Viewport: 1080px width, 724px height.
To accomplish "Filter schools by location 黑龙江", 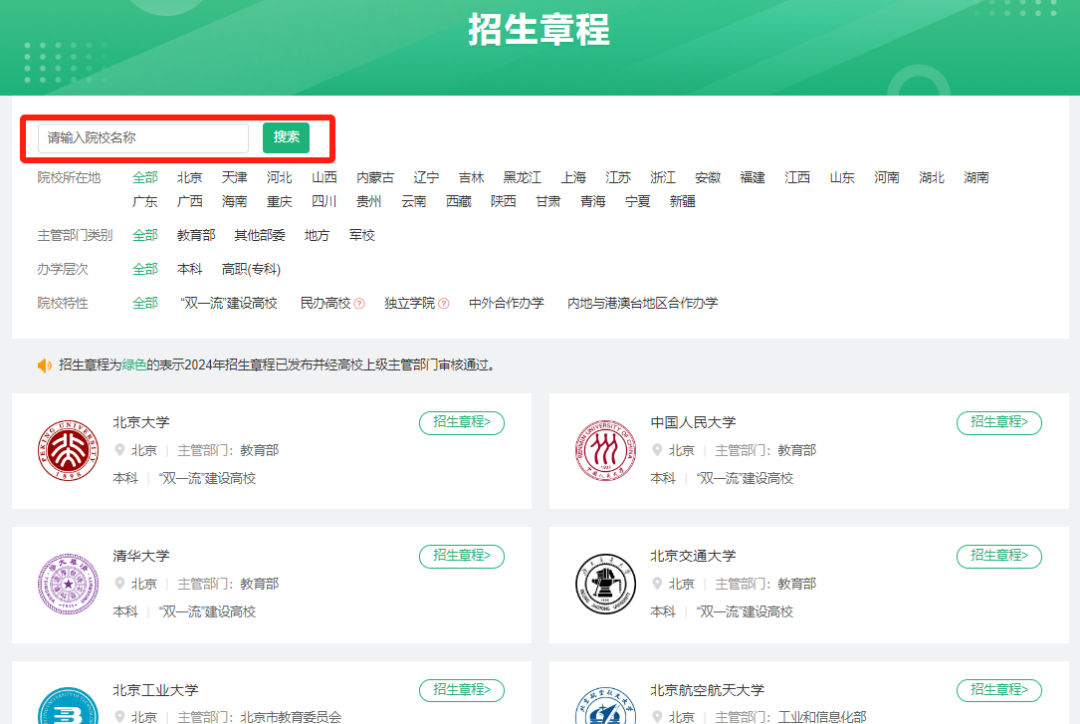I will click(522, 178).
